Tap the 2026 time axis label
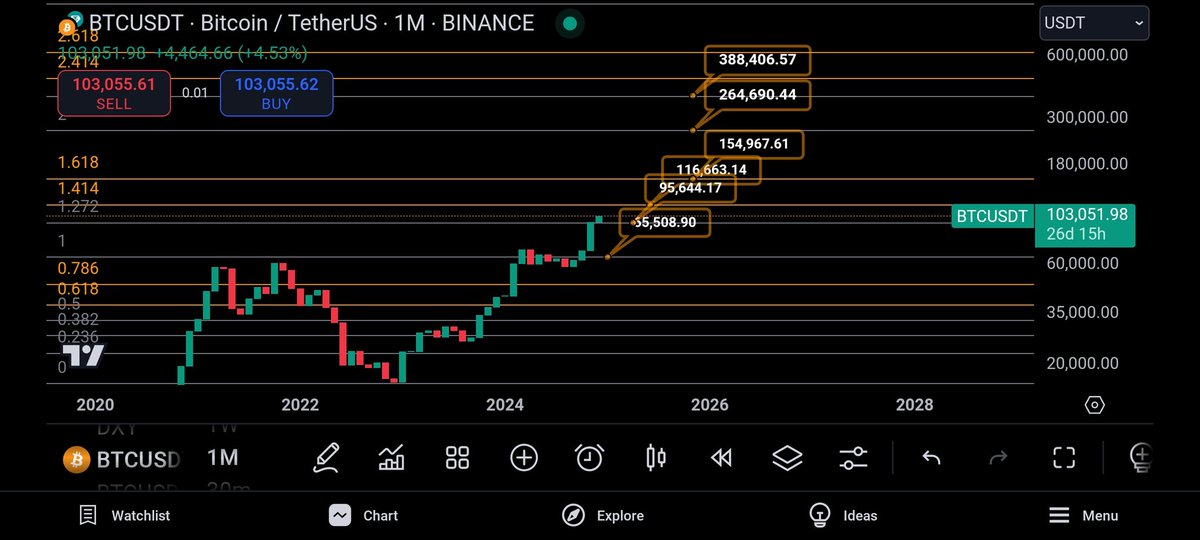The image size is (1200, 540). tap(710, 405)
